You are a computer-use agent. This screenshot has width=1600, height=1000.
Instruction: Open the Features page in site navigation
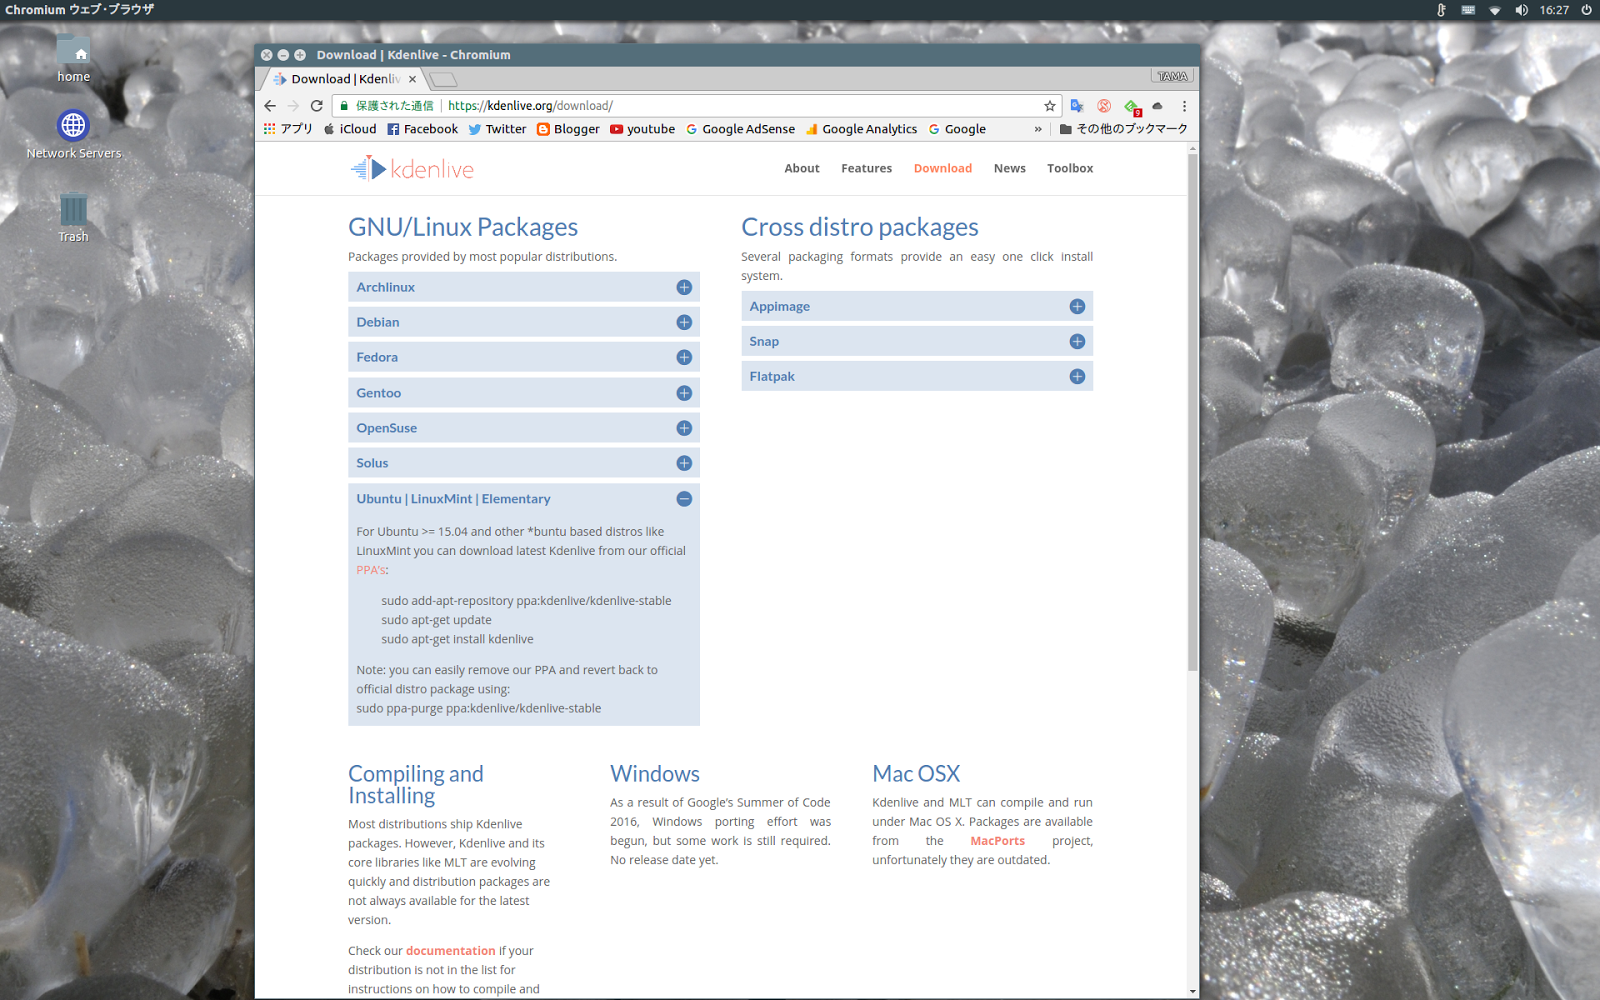[x=866, y=168]
